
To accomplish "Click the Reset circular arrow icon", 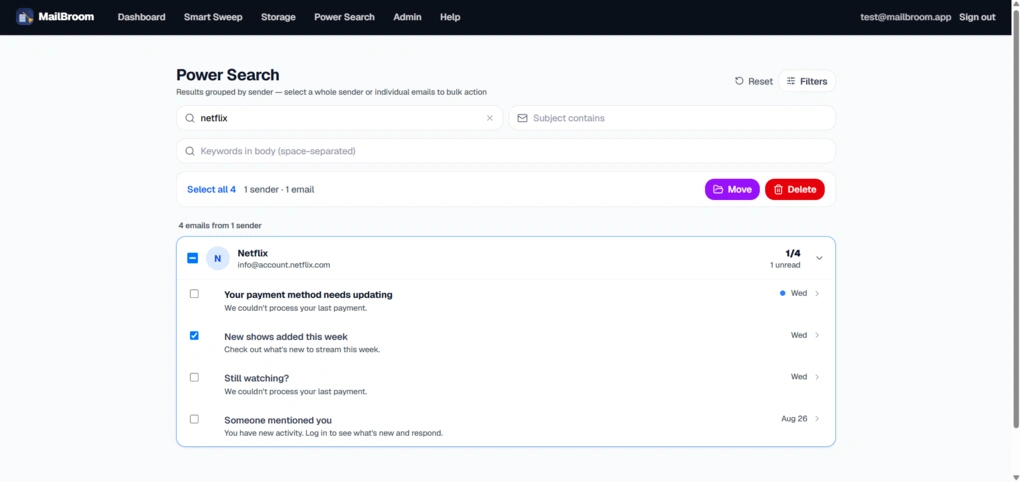I will pos(739,81).
